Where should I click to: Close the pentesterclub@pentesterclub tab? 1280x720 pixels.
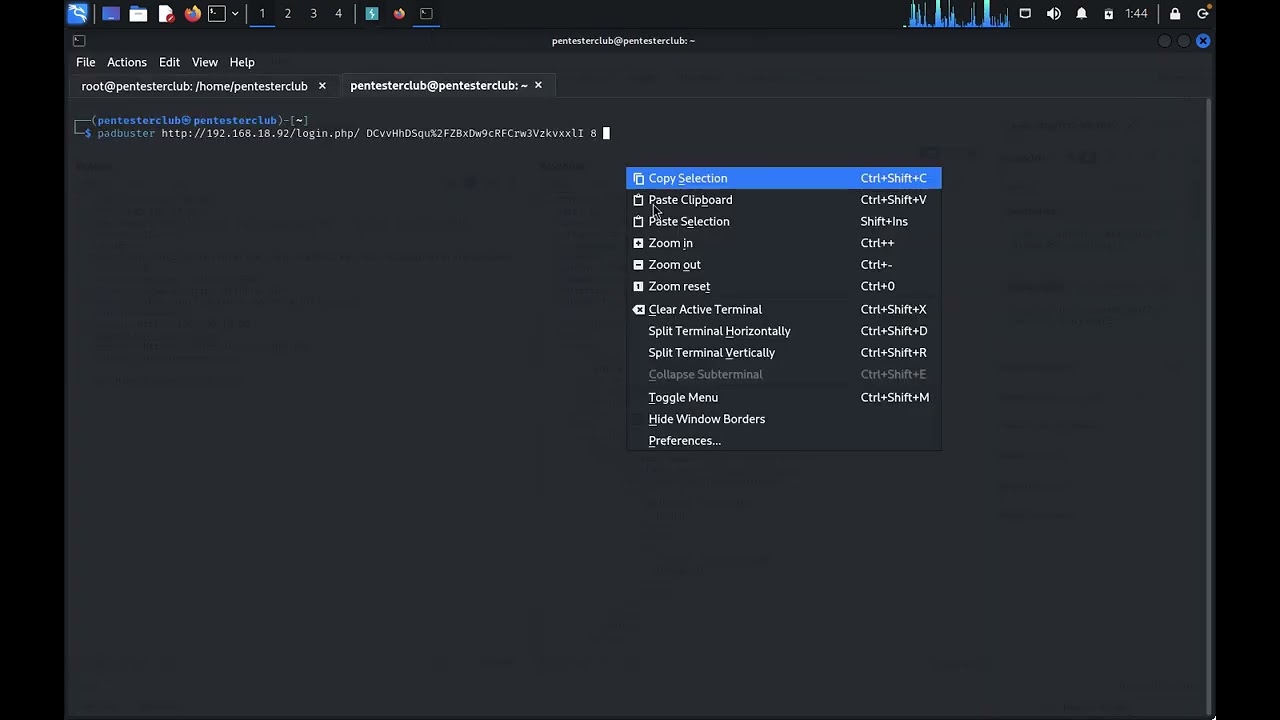538,86
